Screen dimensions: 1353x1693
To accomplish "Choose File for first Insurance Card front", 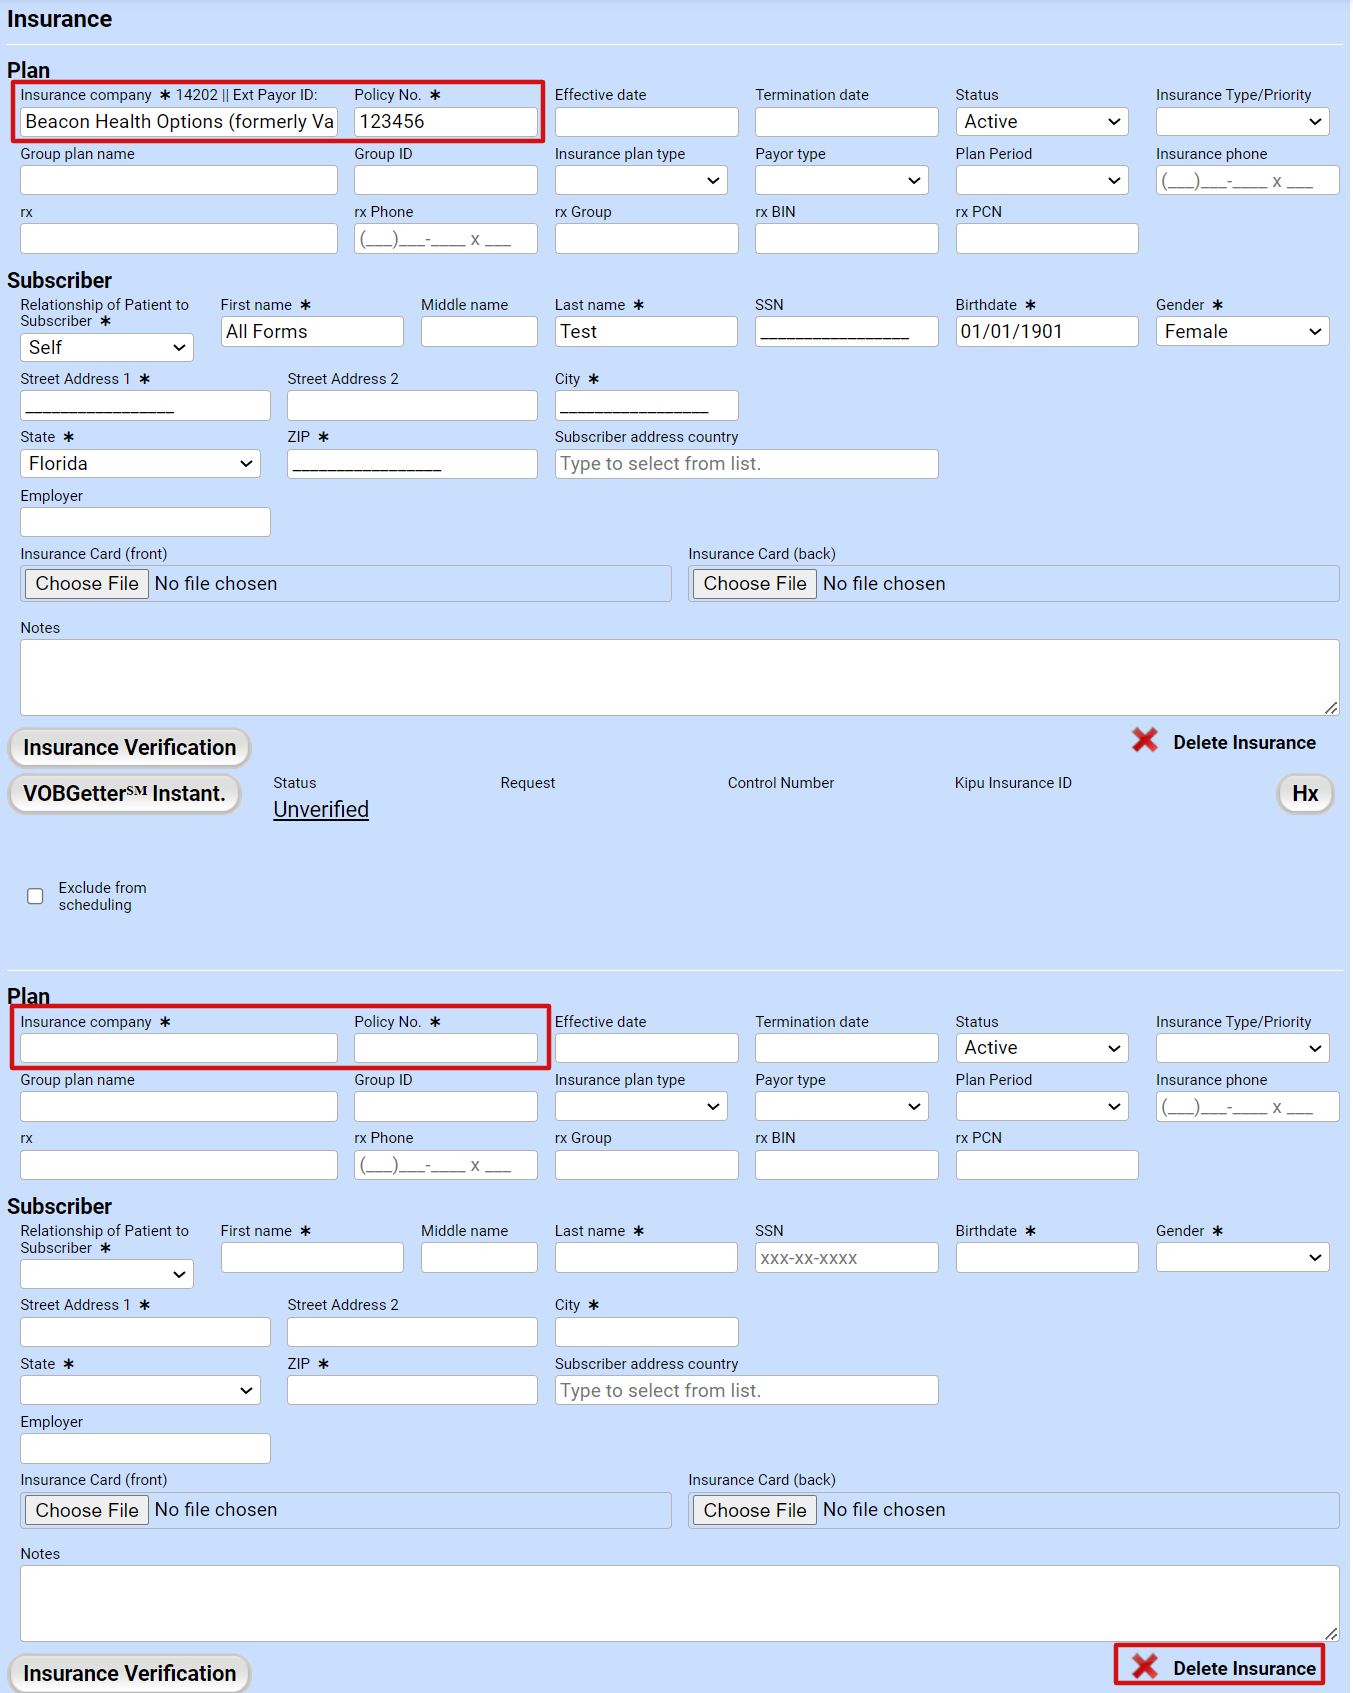I will pyautogui.click(x=87, y=584).
